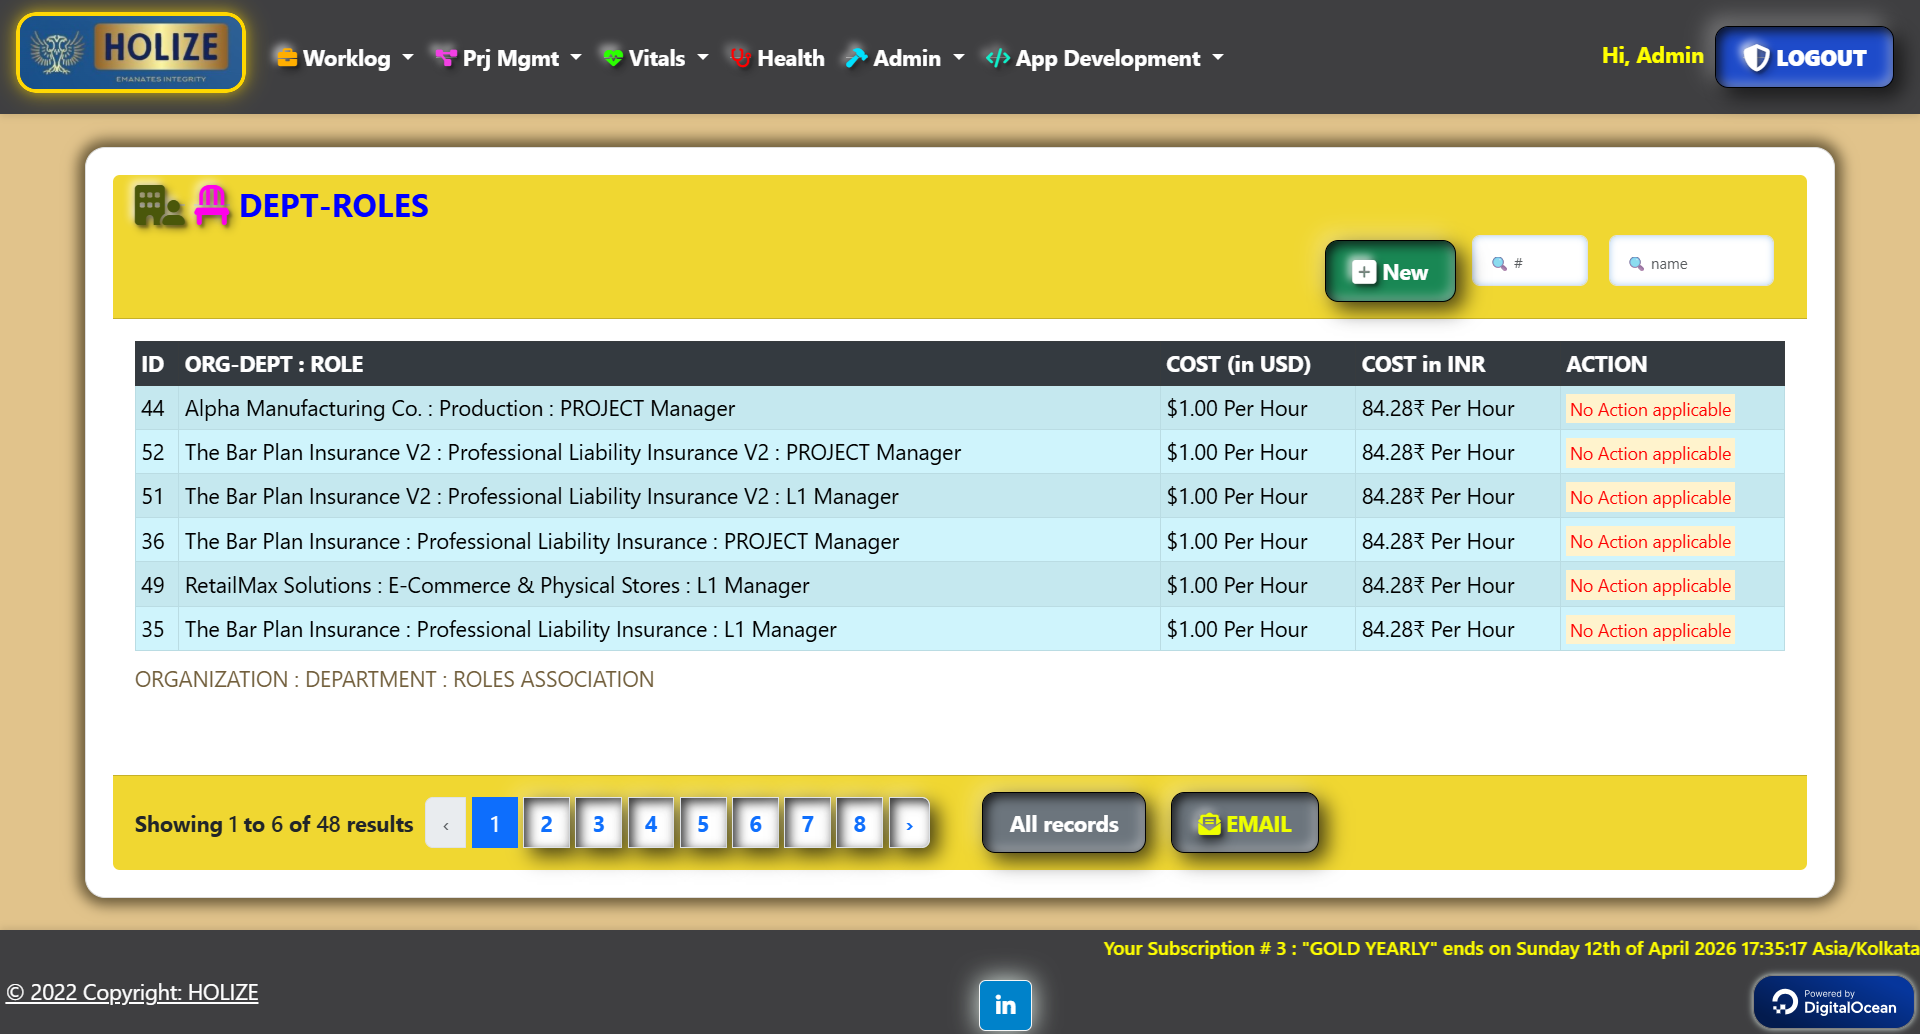Click the App Development code icon

[x=997, y=58]
